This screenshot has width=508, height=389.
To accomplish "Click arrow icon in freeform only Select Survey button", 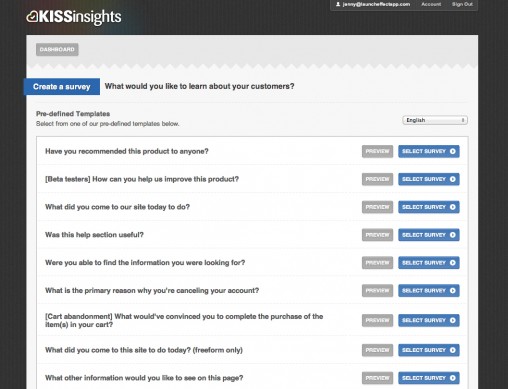I will [453, 350].
